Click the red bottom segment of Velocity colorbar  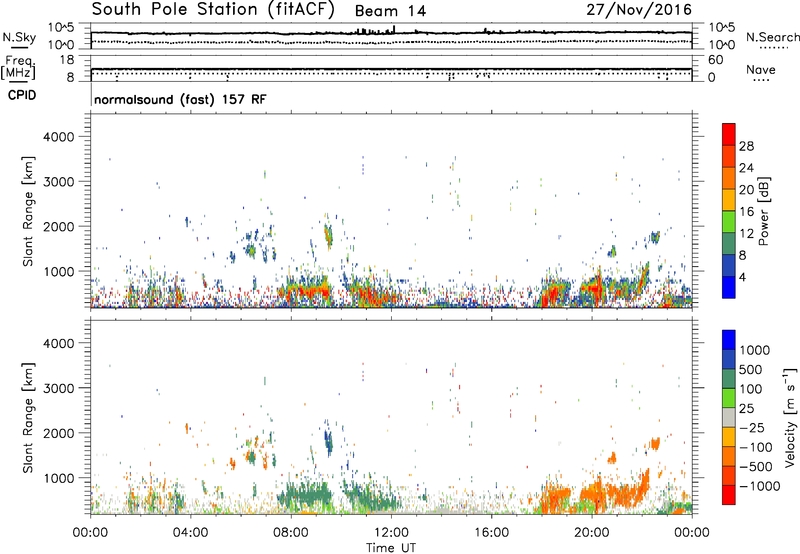pos(729,495)
